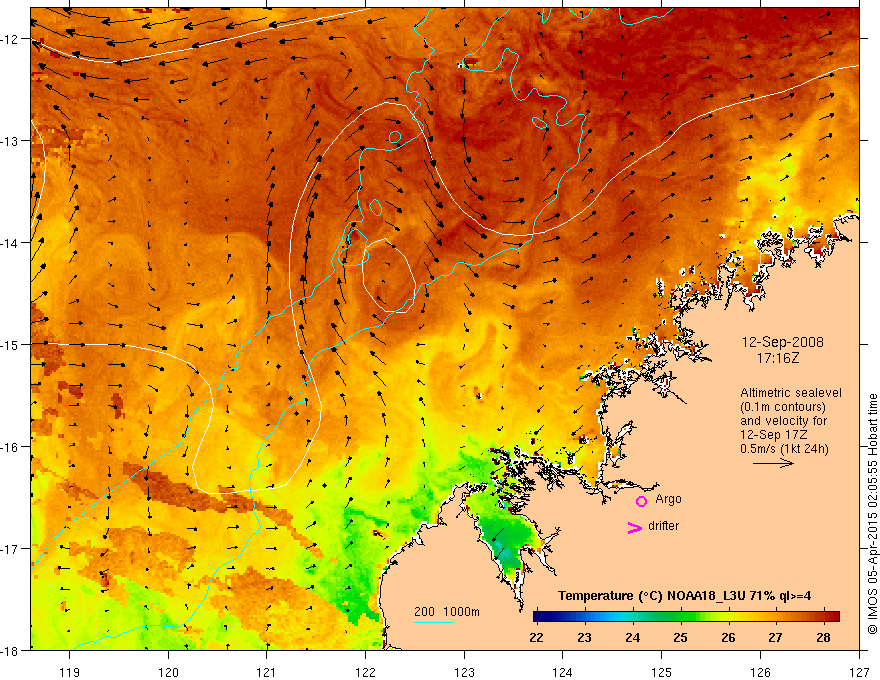Click the 0.5m/s reference velocity arrow

tap(773, 463)
